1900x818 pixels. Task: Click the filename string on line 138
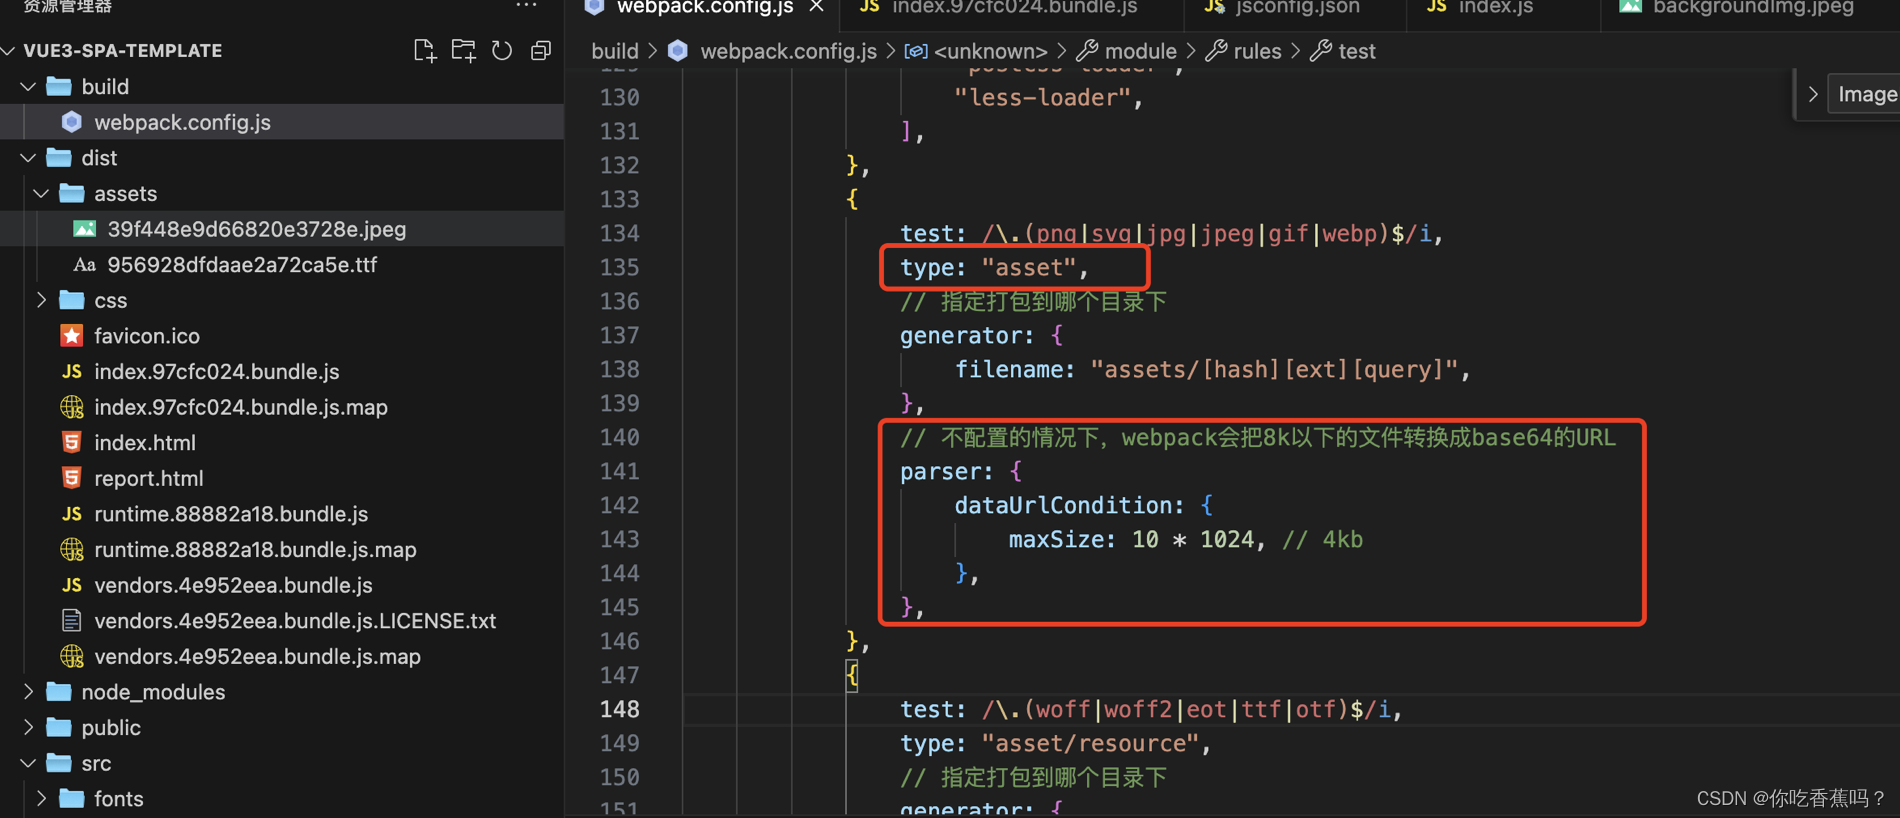point(1274,369)
